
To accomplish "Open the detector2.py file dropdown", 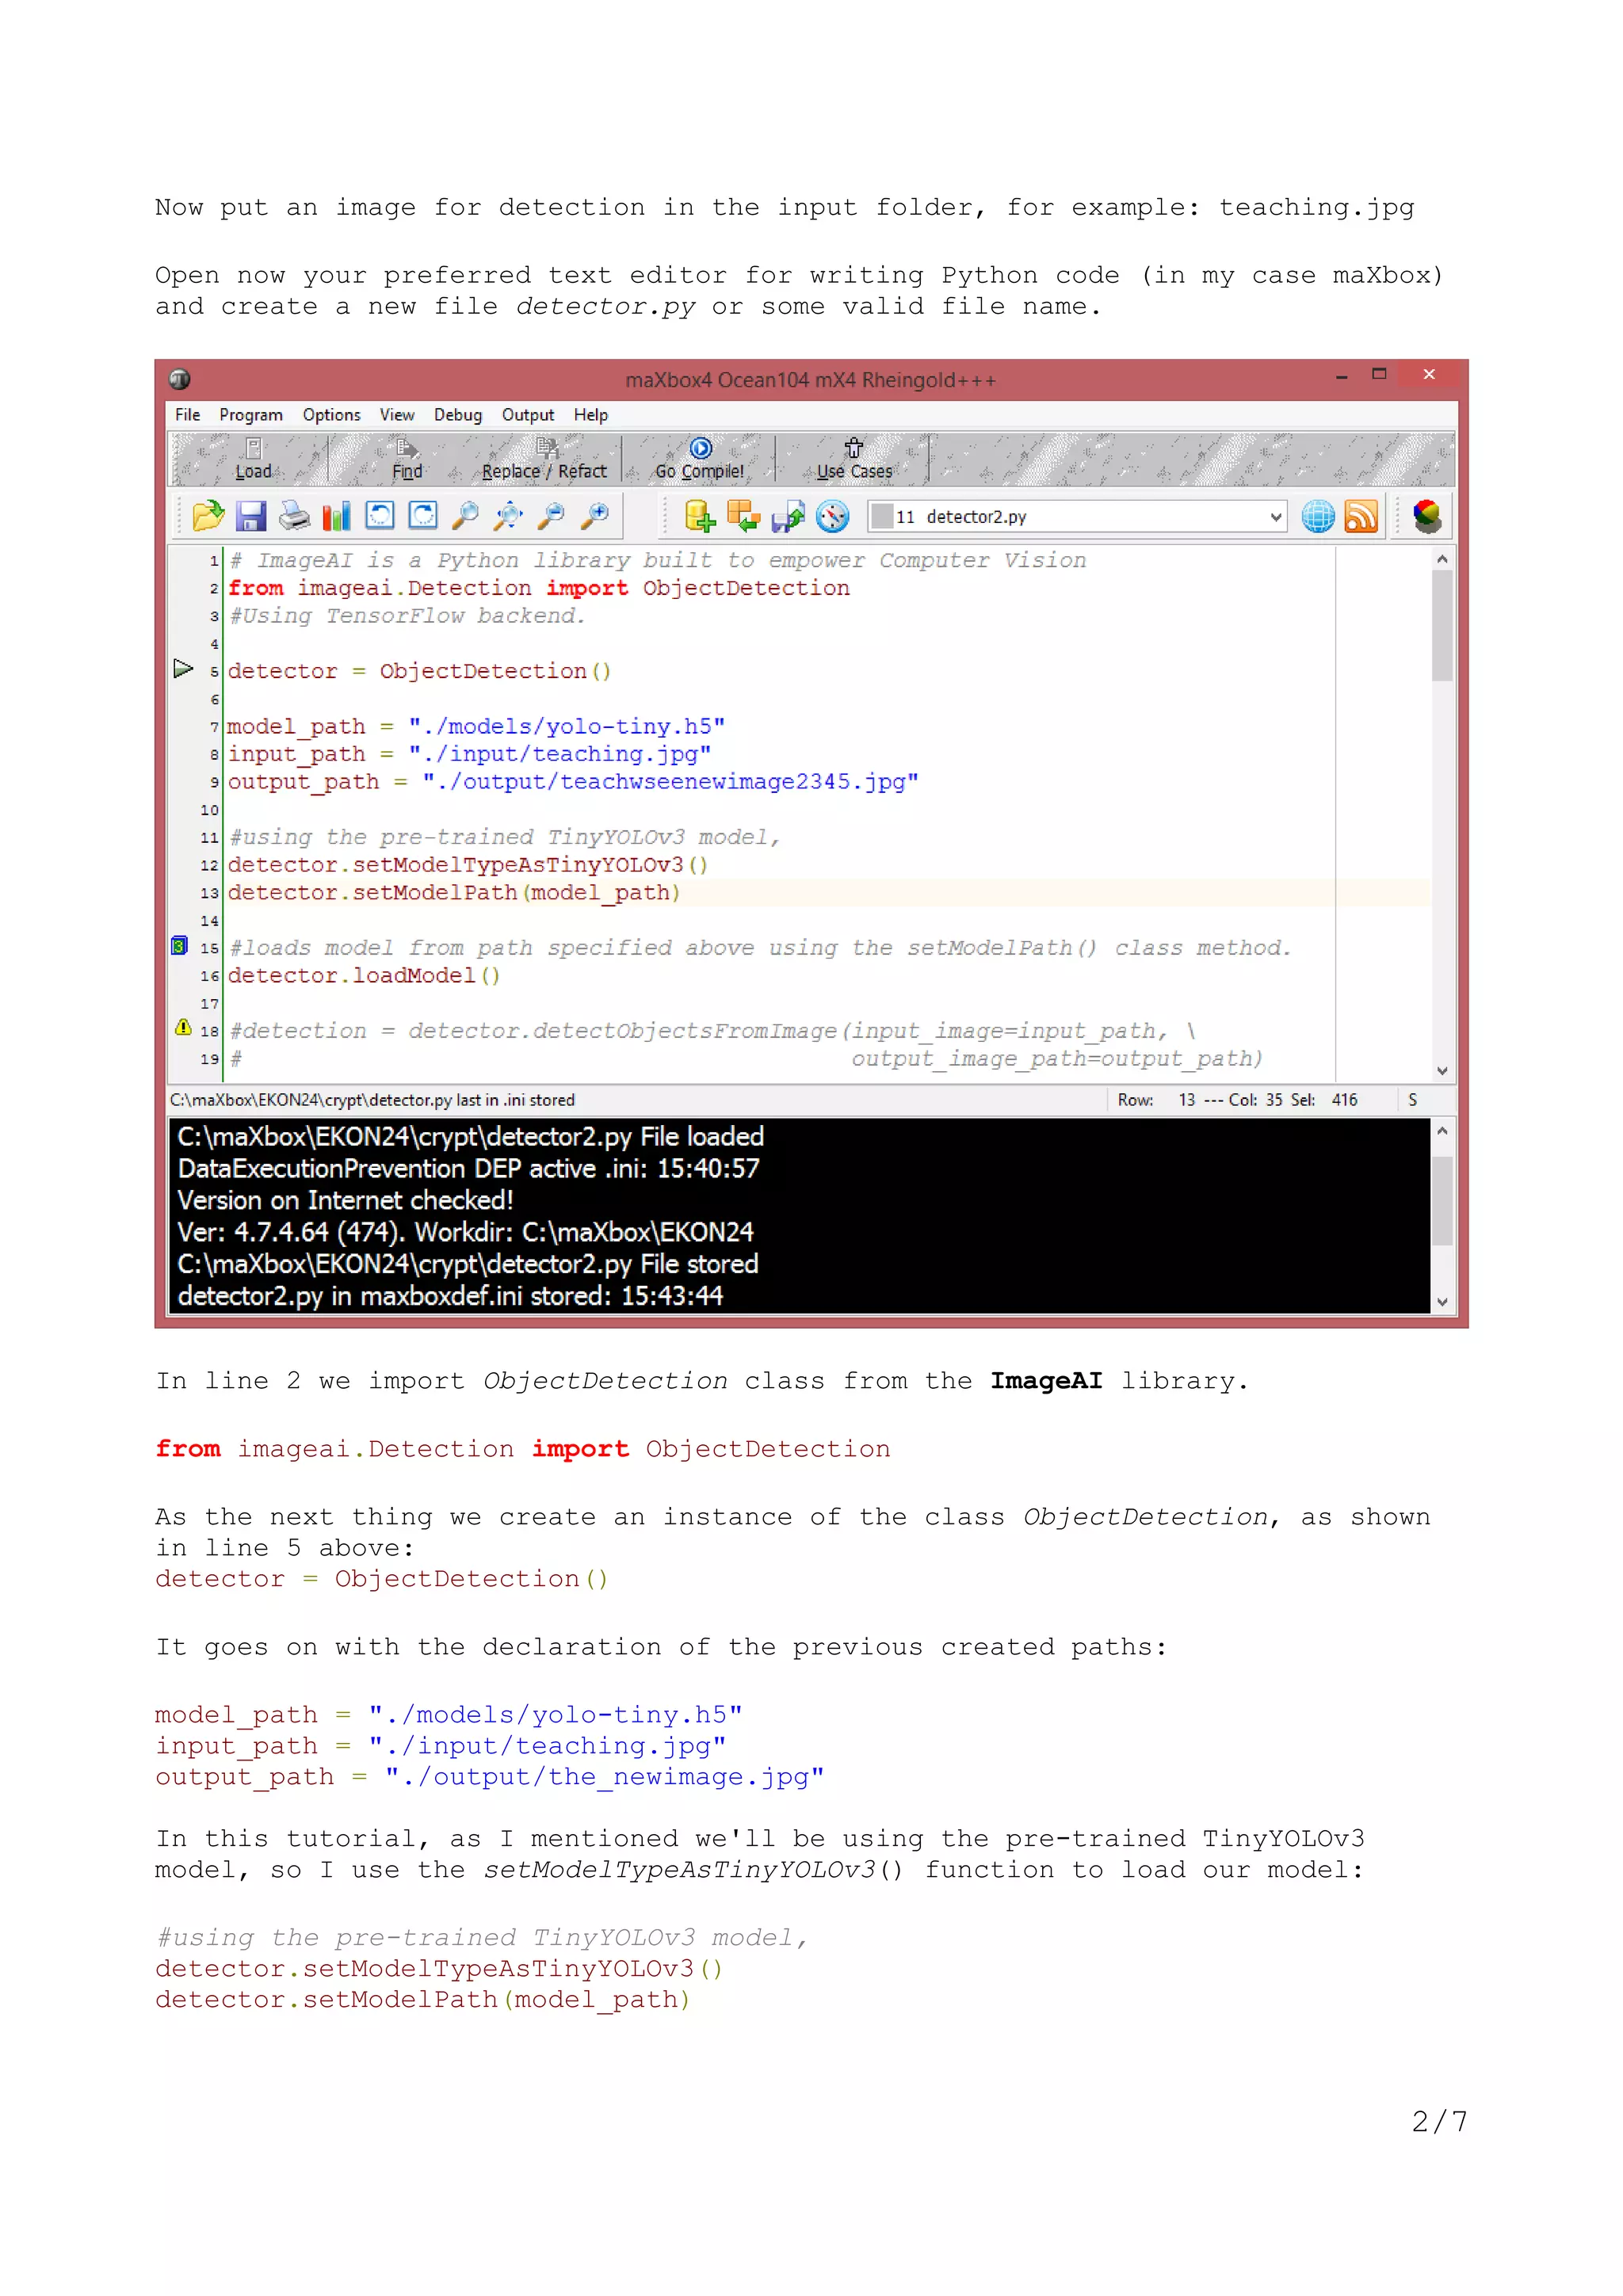I will [x=1275, y=517].
